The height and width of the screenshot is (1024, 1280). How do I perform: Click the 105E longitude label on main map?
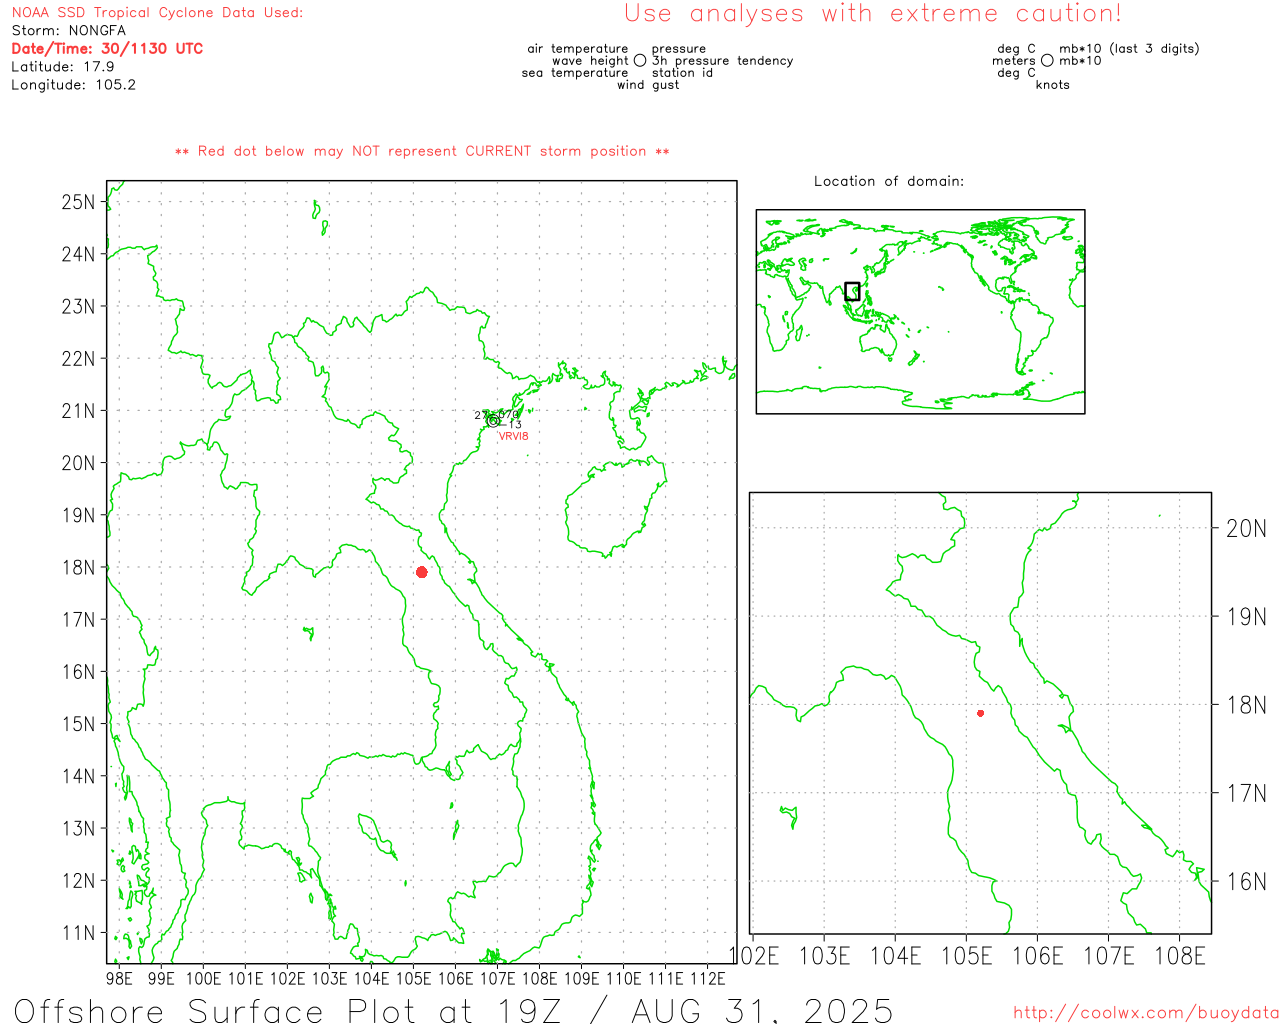click(413, 978)
